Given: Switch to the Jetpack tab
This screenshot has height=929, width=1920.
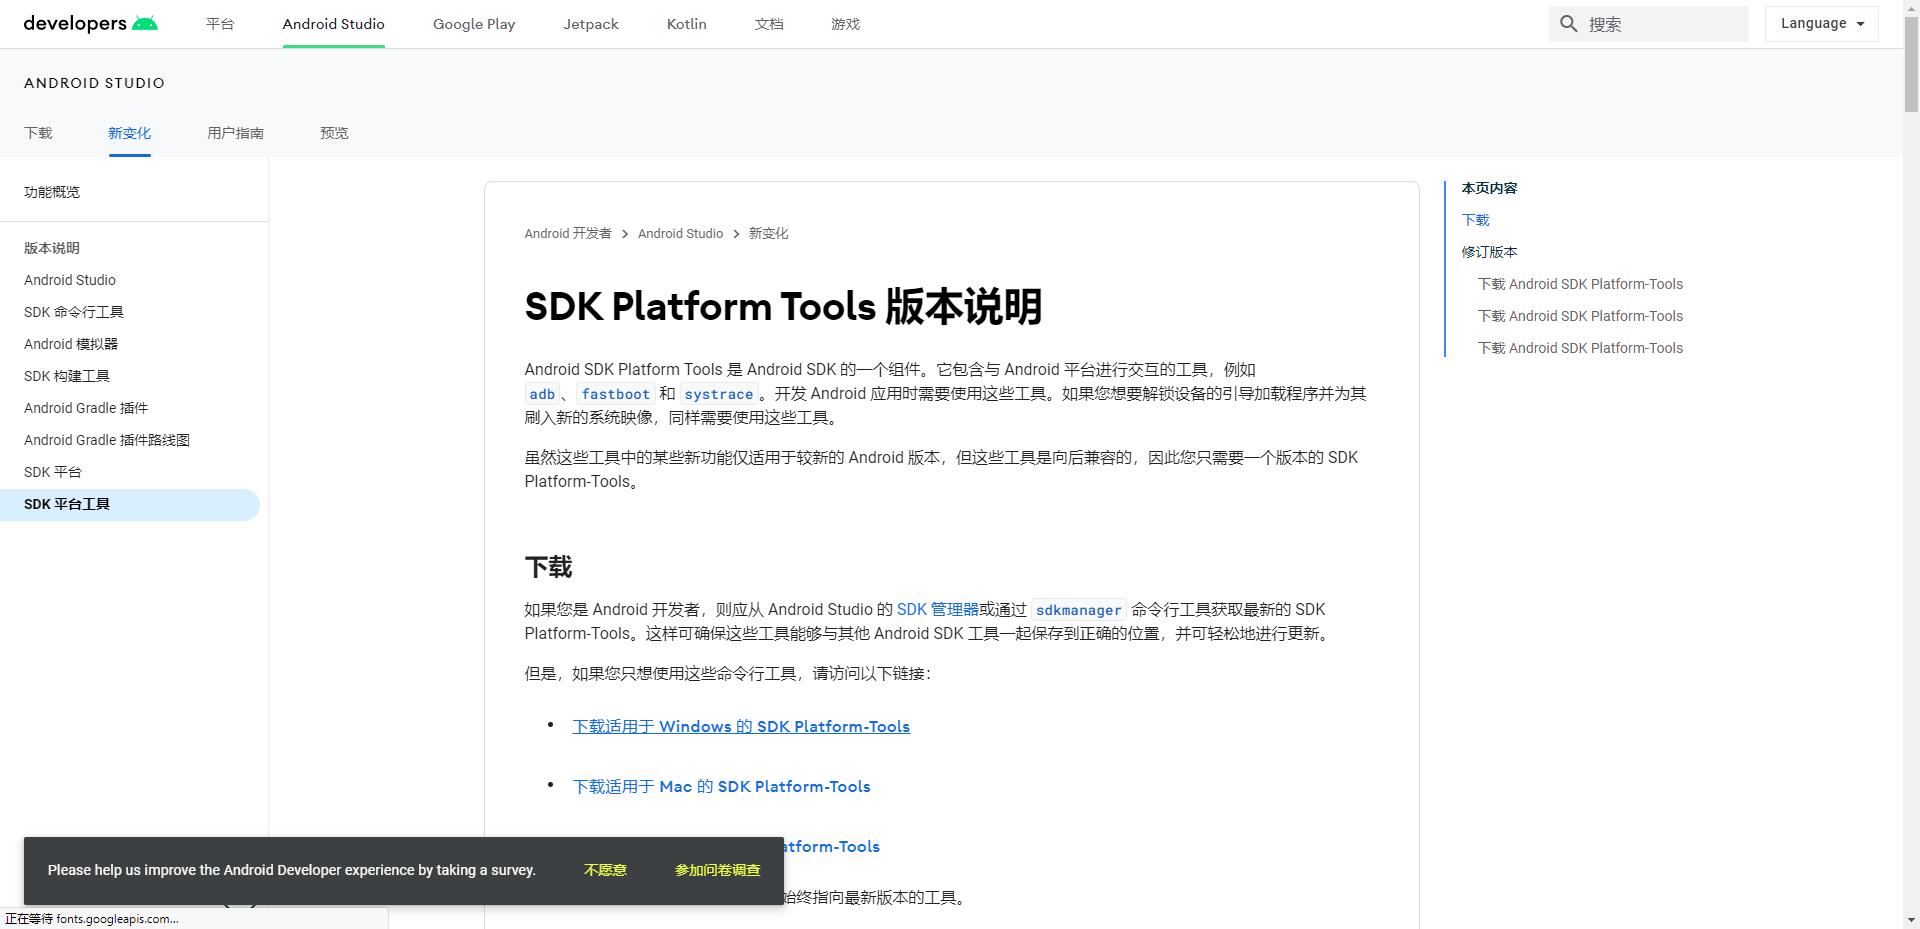Looking at the screenshot, I should click(x=591, y=24).
